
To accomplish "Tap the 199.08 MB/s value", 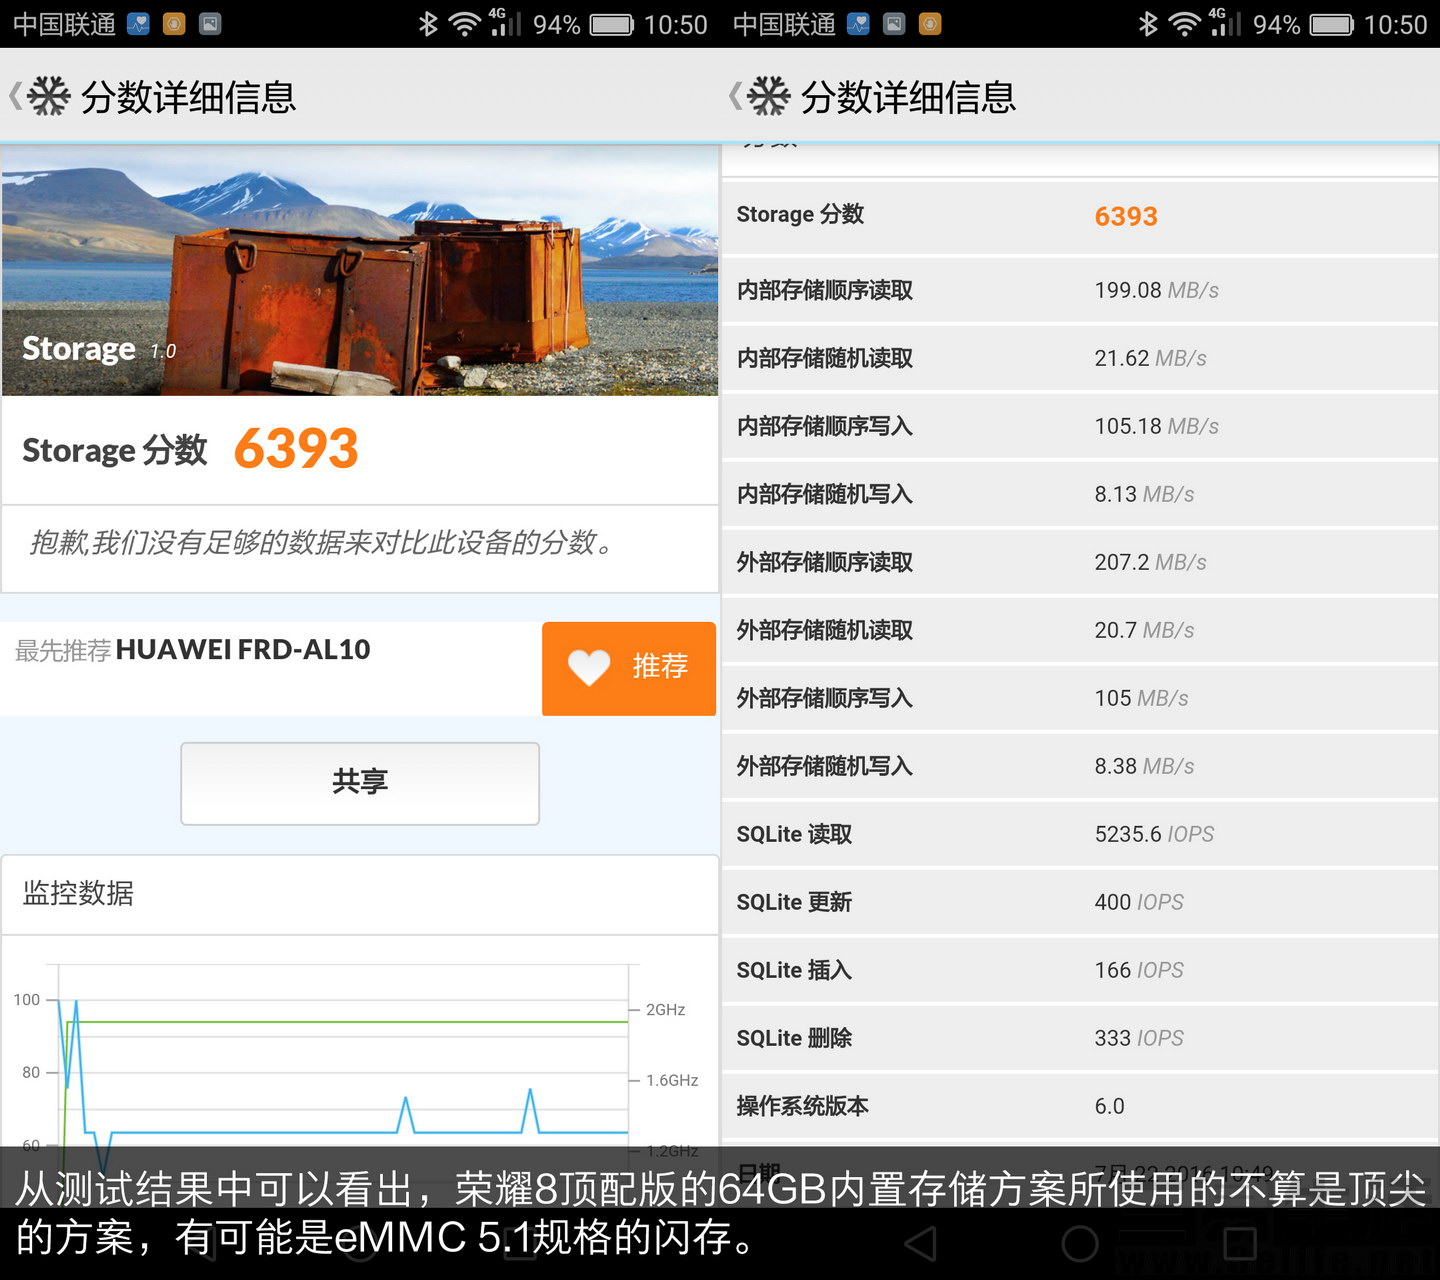I will tap(1157, 290).
